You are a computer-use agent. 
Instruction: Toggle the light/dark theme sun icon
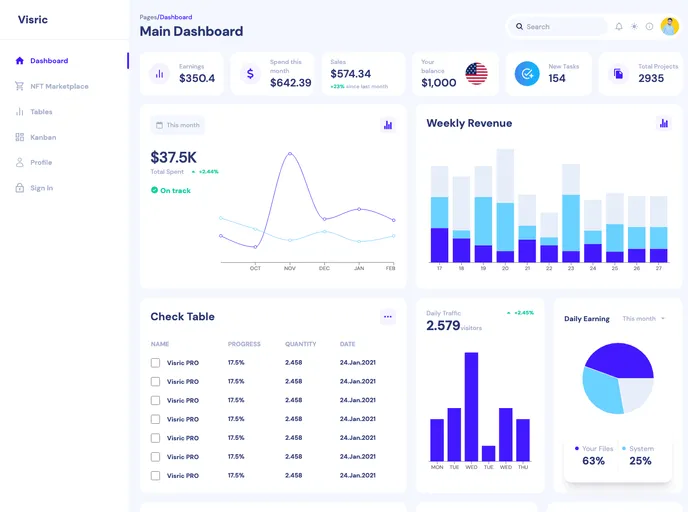[x=634, y=27]
